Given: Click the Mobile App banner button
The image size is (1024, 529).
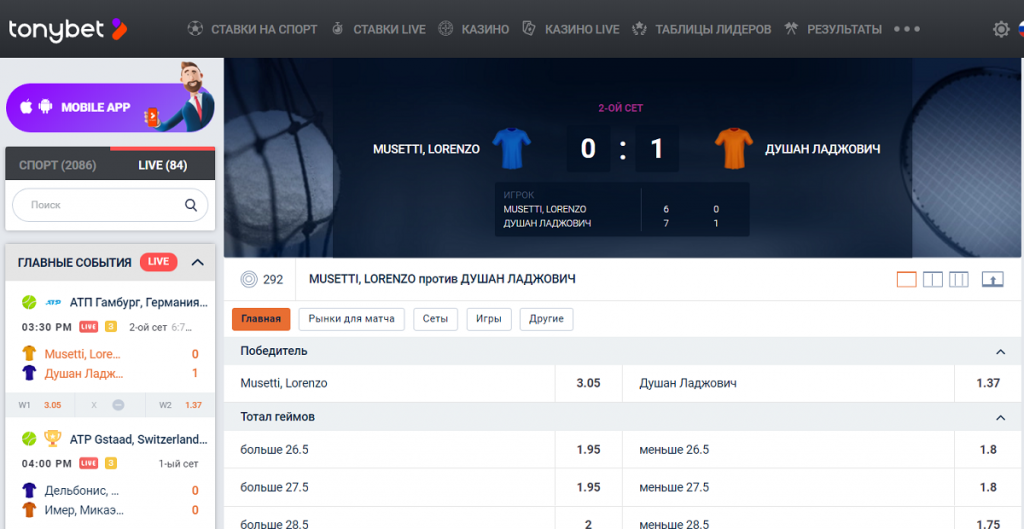Looking at the screenshot, I should pos(110,107).
